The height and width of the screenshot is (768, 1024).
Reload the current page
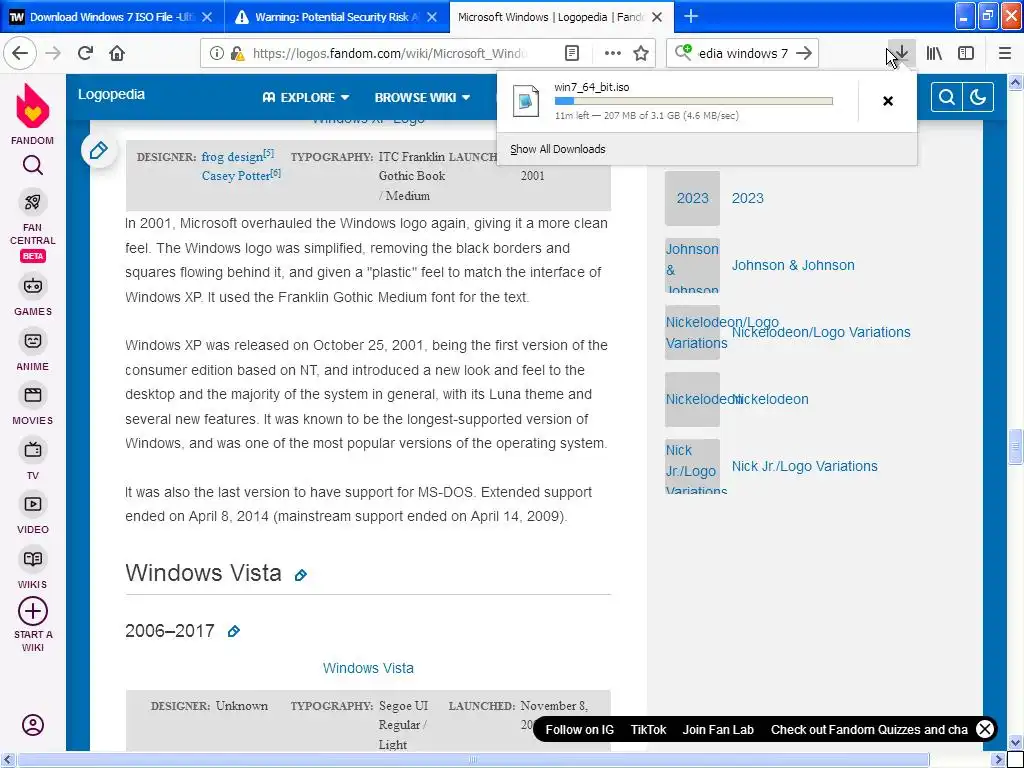(85, 53)
